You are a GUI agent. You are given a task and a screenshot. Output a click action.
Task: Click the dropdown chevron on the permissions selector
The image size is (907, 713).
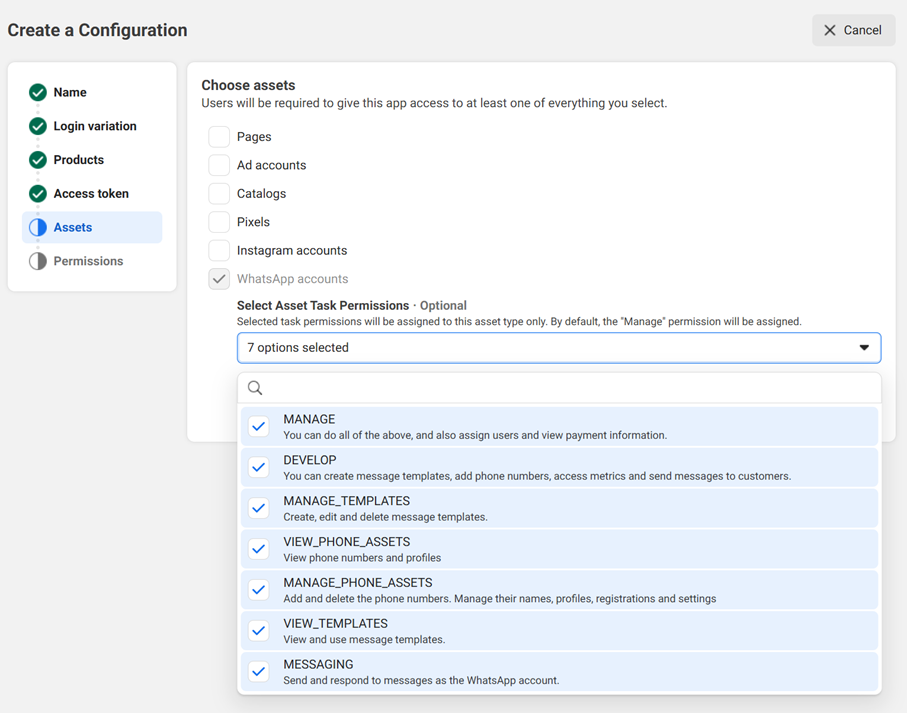[864, 347]
